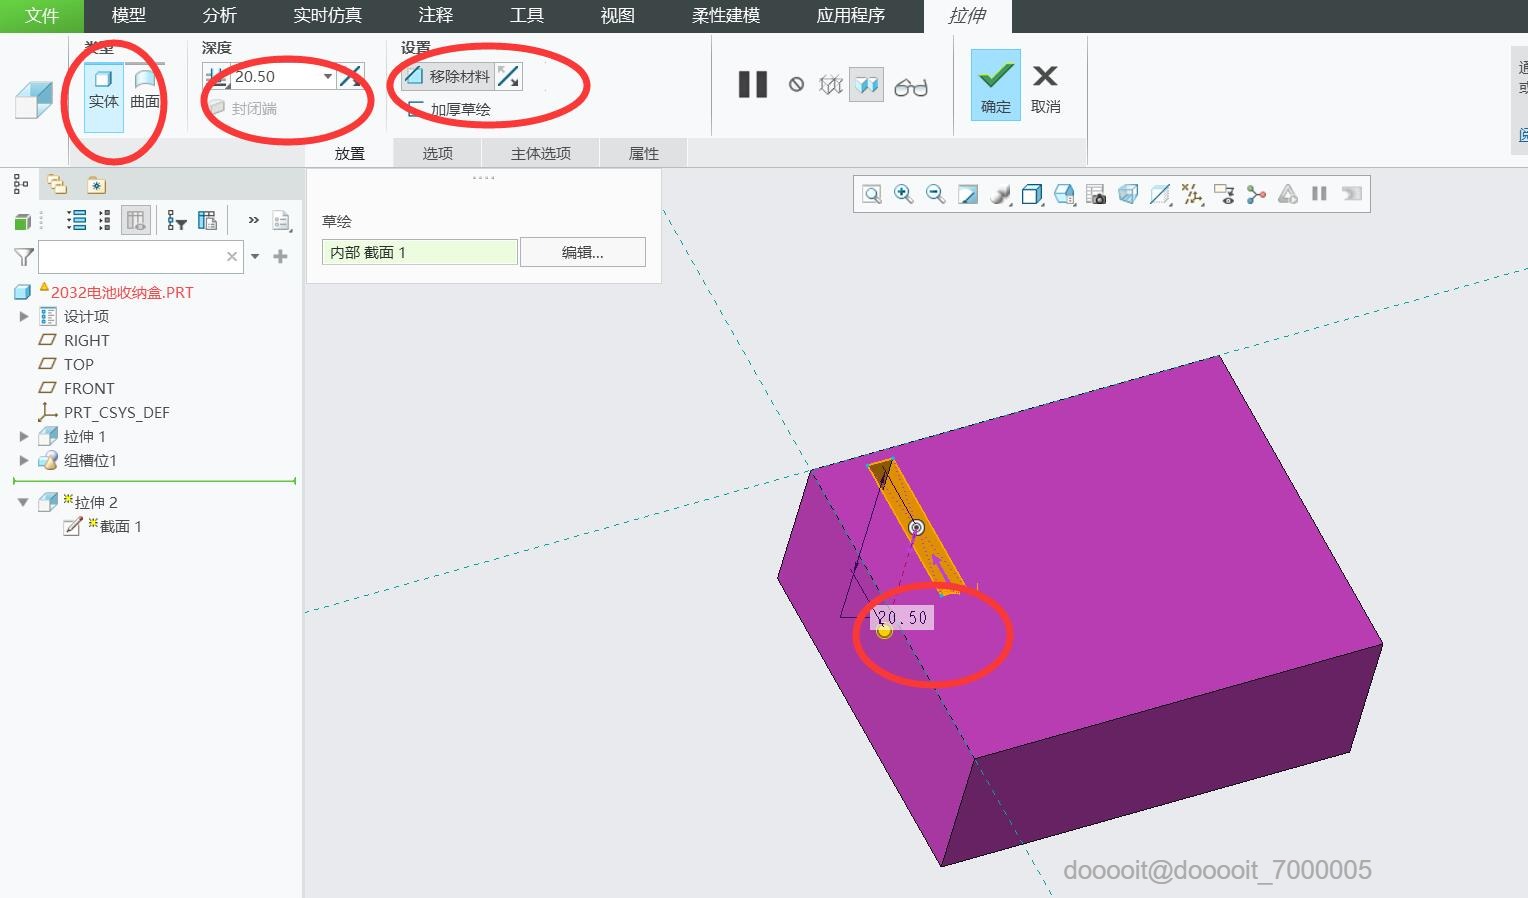
Task: Open tree filters icon
Action: tap(177, 221)
